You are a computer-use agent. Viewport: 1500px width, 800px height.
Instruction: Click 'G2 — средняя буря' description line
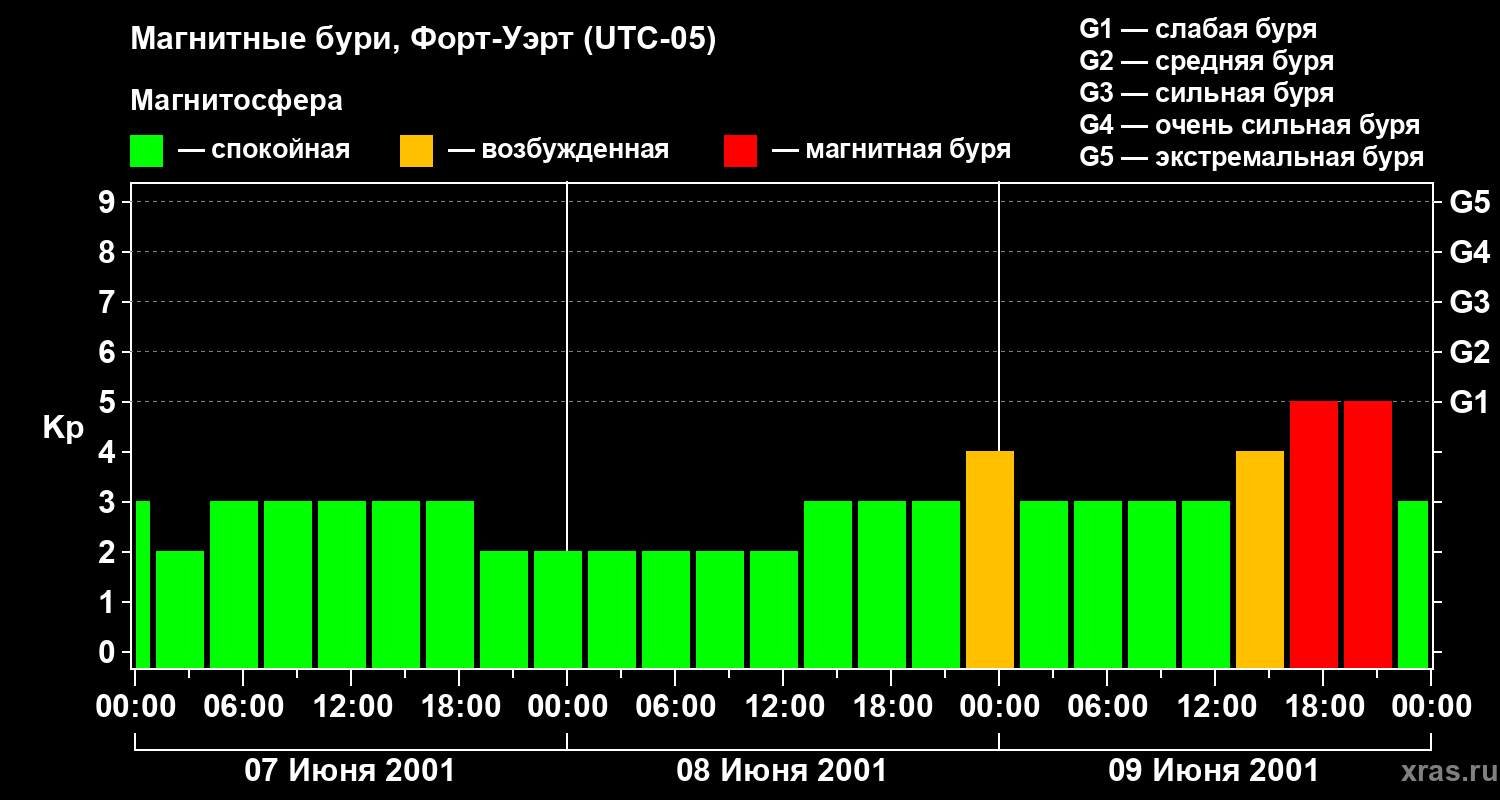[x=1207, y=60]
